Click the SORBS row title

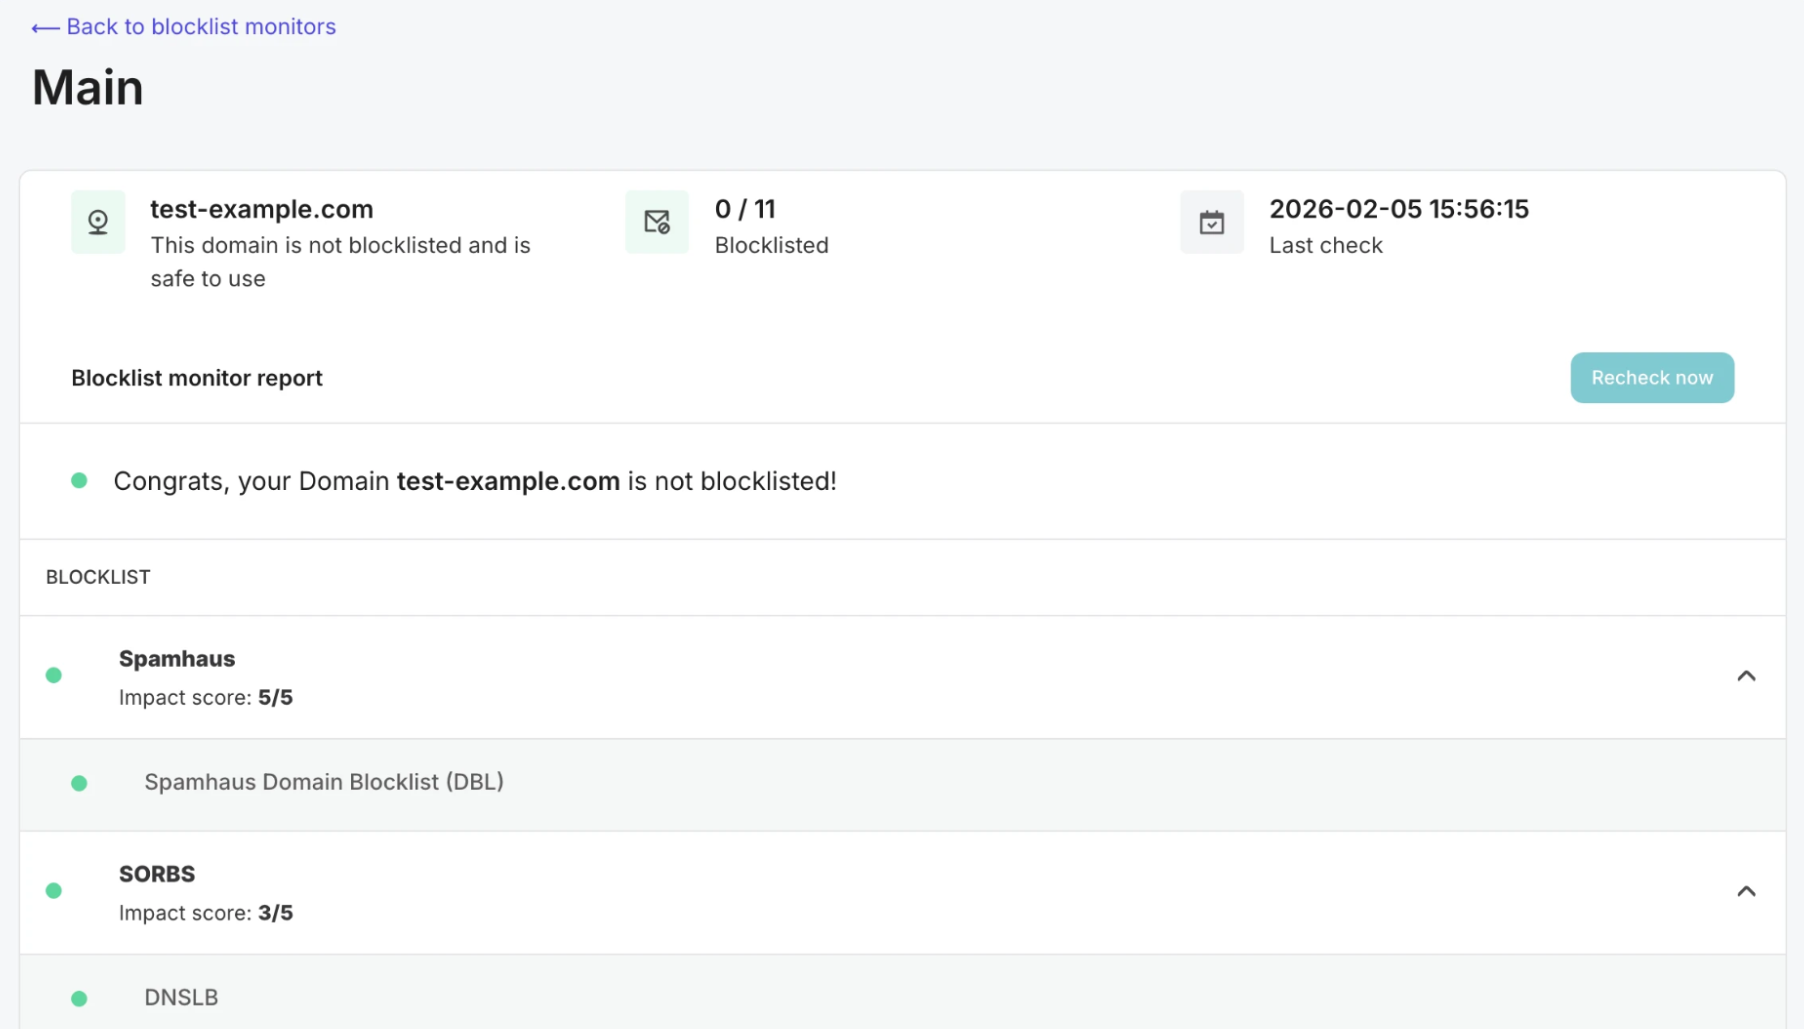click(x=157, y=874)
